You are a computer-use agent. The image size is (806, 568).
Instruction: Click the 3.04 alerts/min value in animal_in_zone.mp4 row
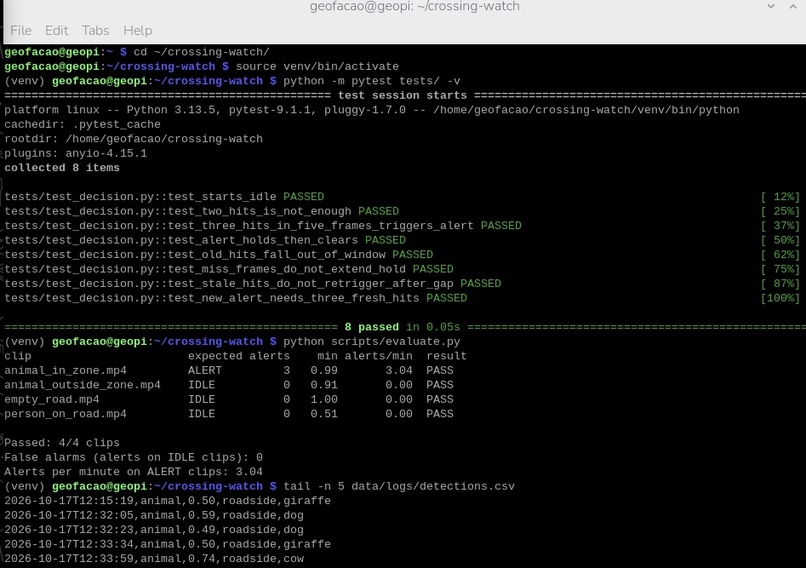399,370
